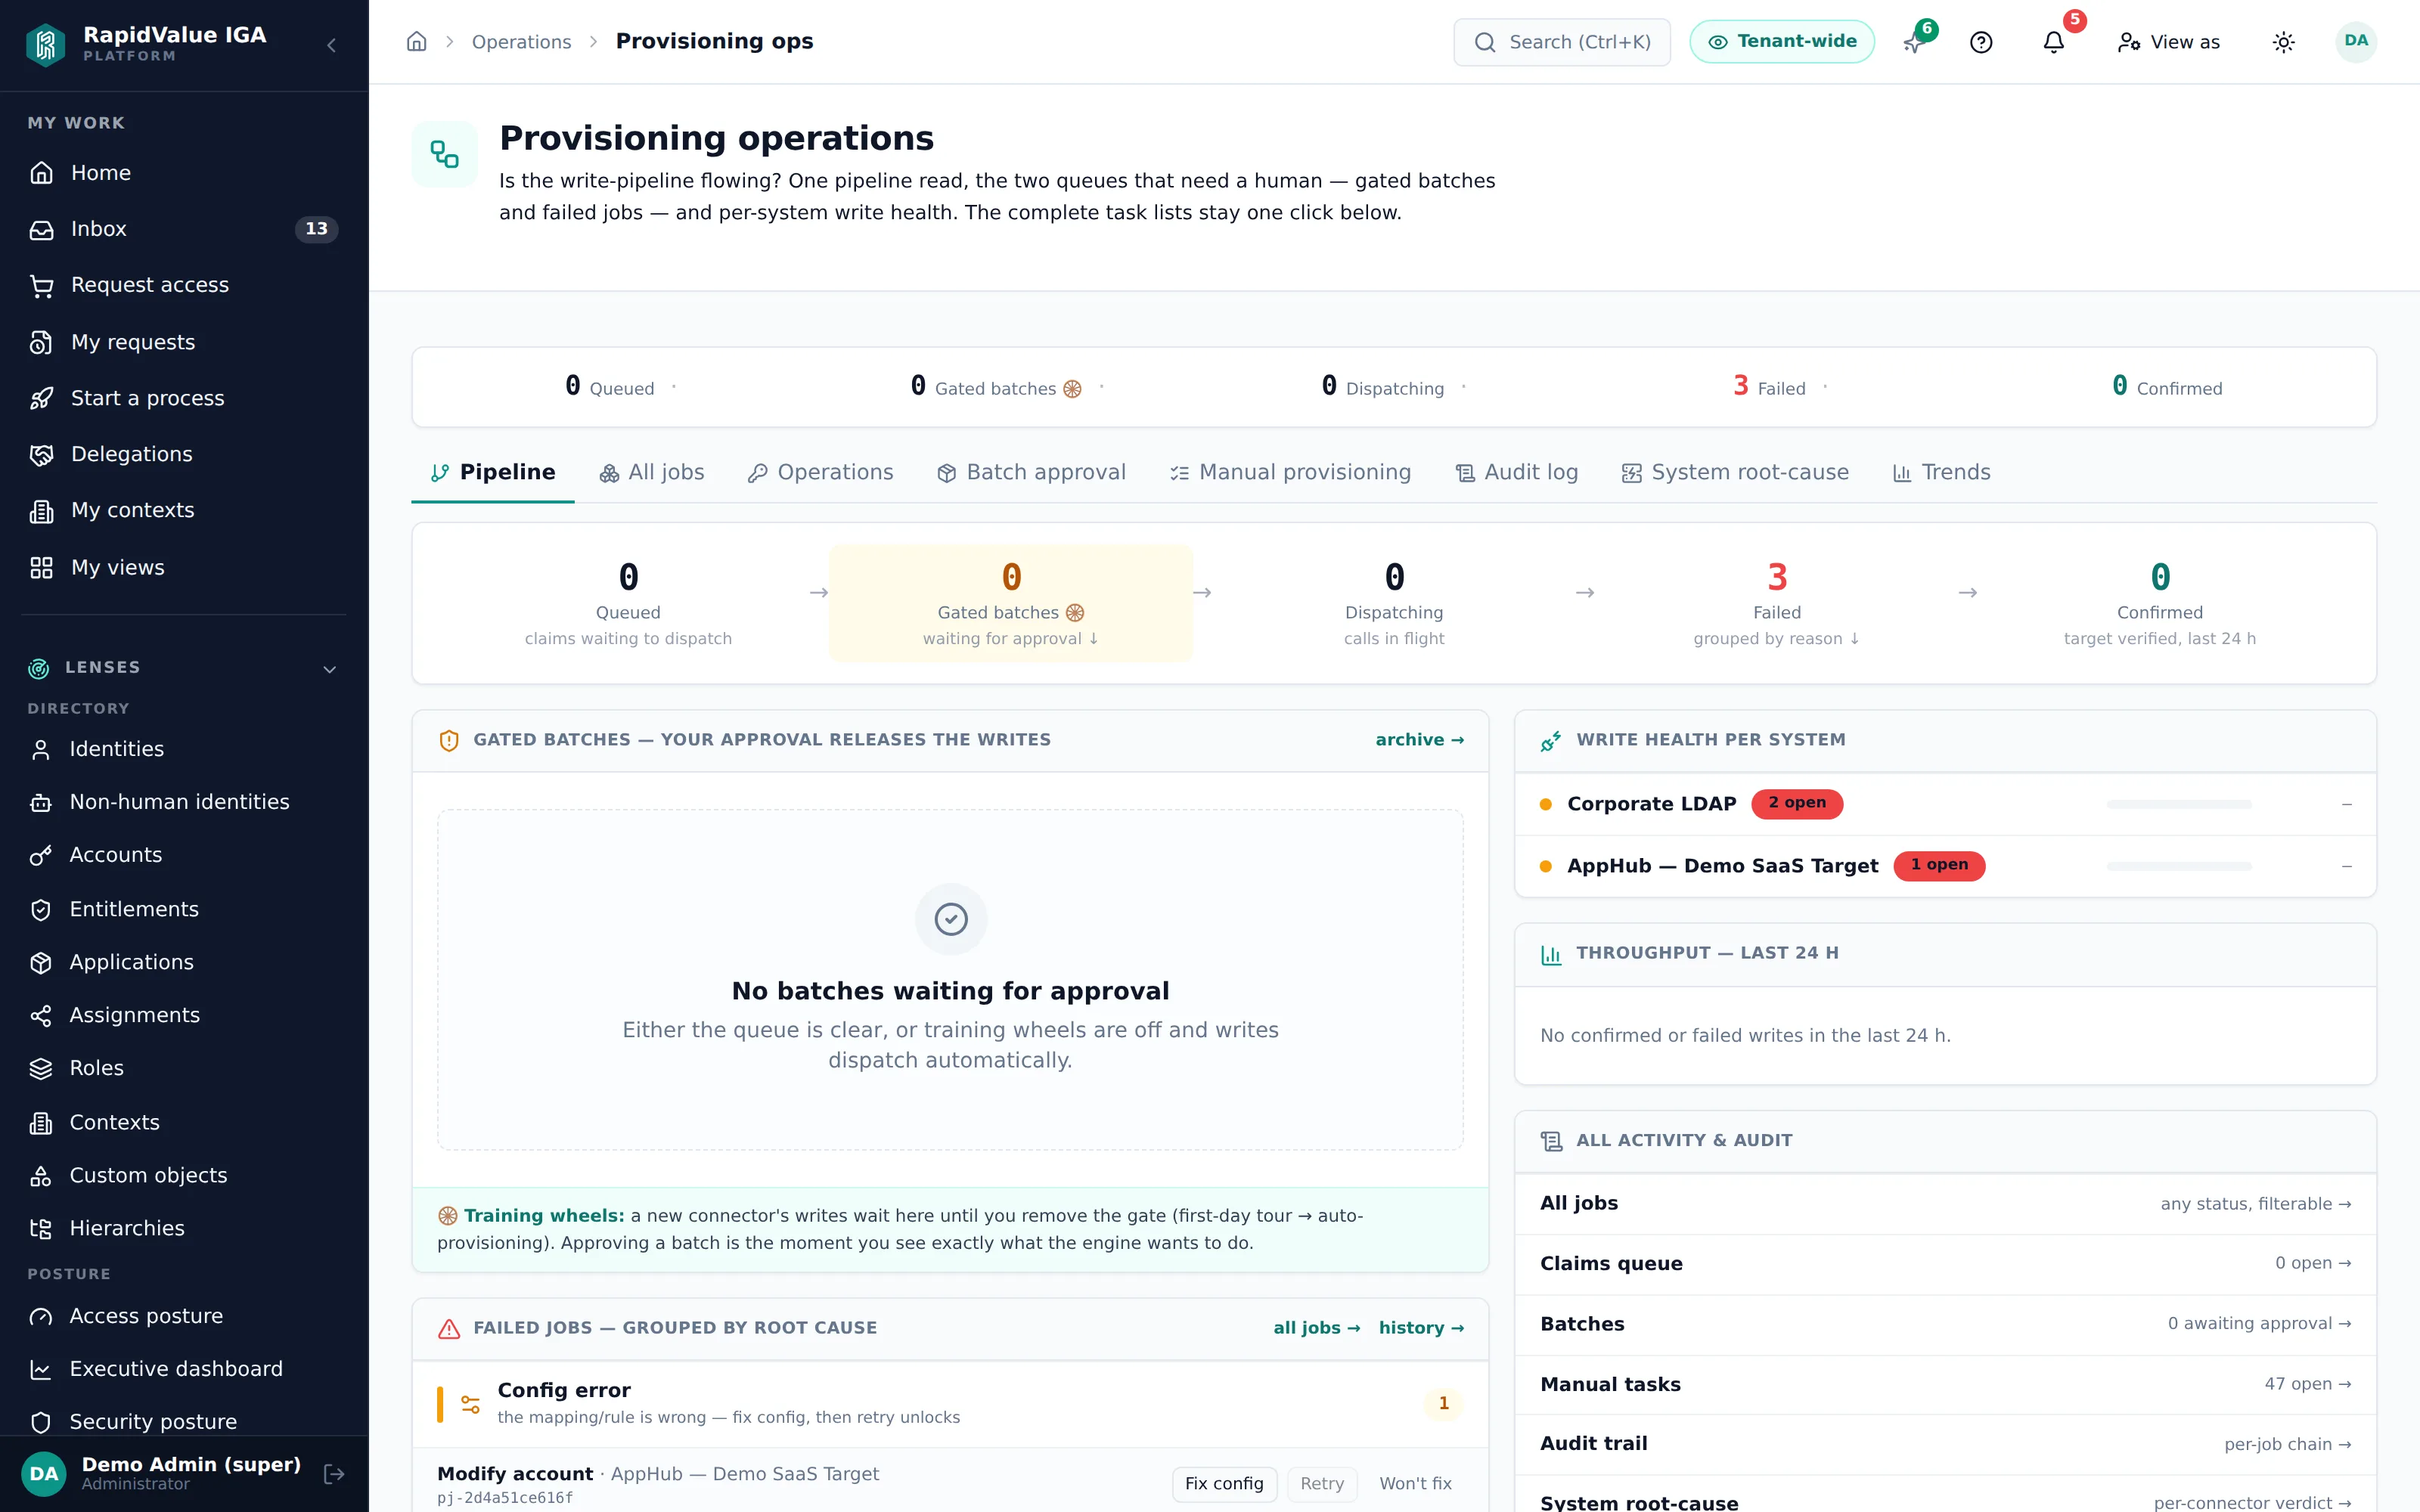Image resolution: width=2420 pixels, height=1512 pixels.
Task: Click the AppHub health progress bar
Action: click(x=2179, y=866)
